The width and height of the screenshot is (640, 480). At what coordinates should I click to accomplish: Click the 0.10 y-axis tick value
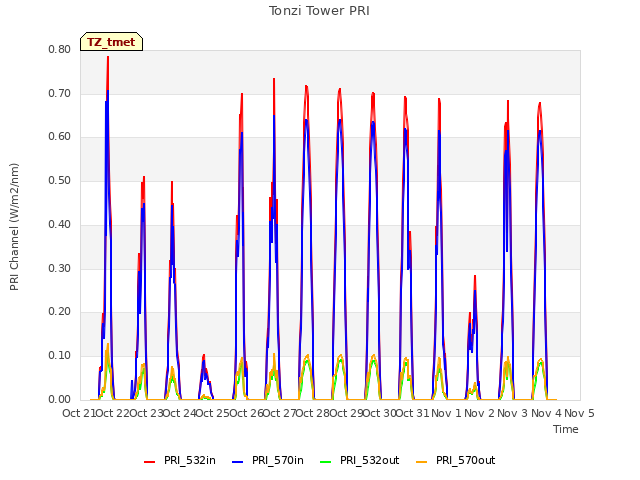tap(60, 356)
